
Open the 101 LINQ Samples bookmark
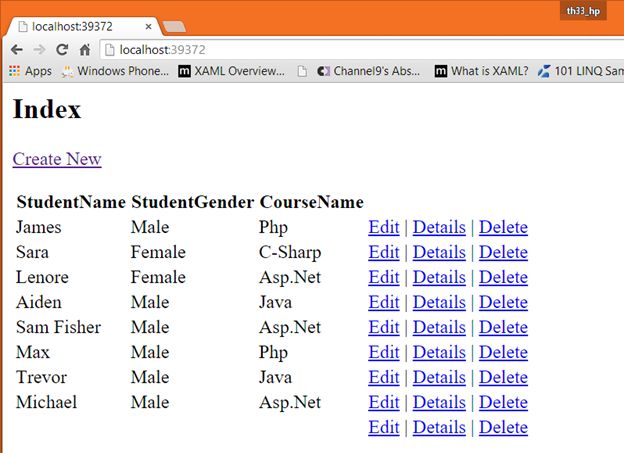click(581, 71)
